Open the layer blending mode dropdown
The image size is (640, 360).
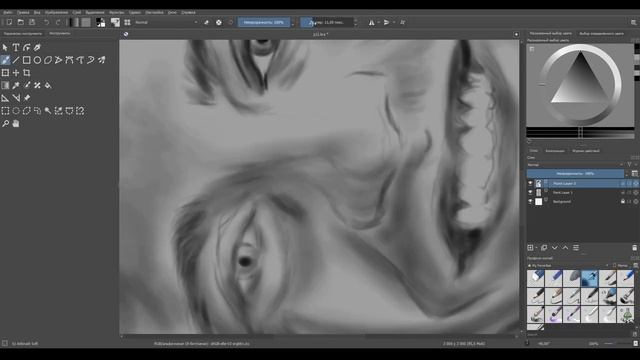click(x=575, y=165)
